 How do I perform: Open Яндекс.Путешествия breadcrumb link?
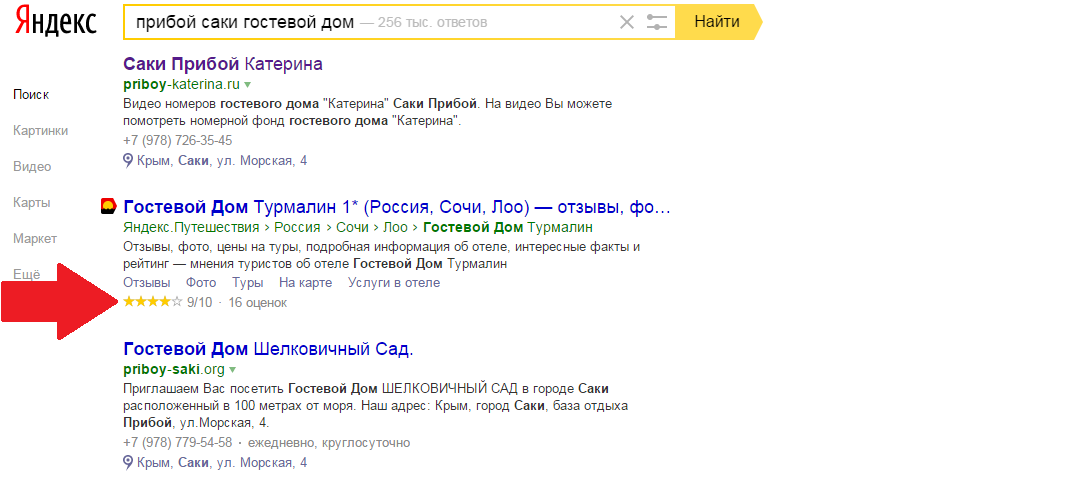pos(191,228)
